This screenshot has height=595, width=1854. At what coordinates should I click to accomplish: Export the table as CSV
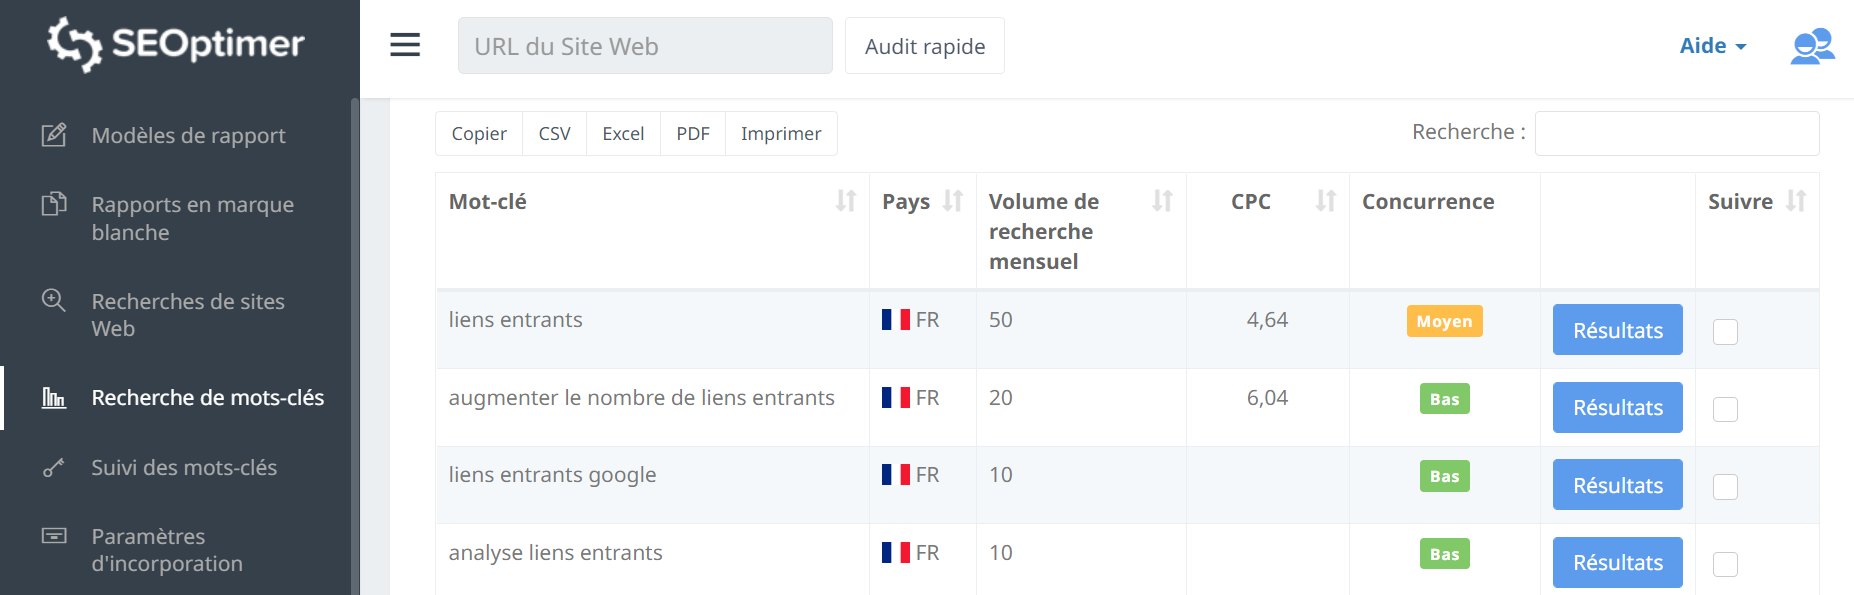(x=554, y=134)
